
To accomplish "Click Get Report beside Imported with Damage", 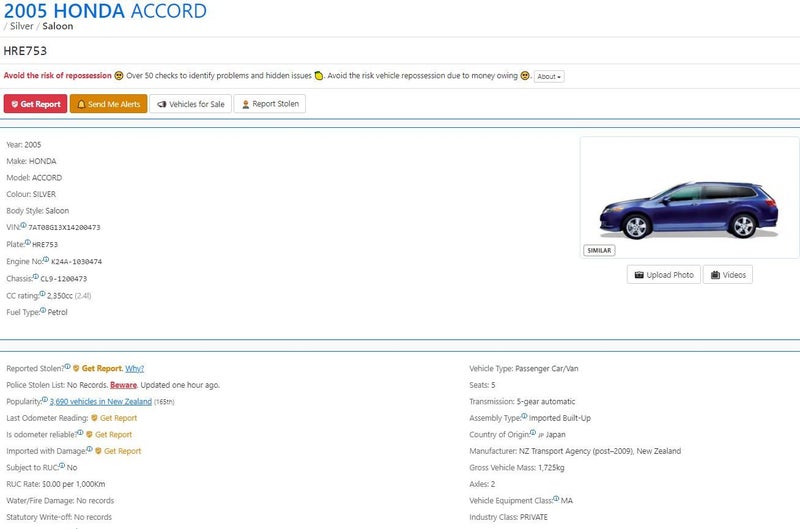I will click(x=122, y=451).
